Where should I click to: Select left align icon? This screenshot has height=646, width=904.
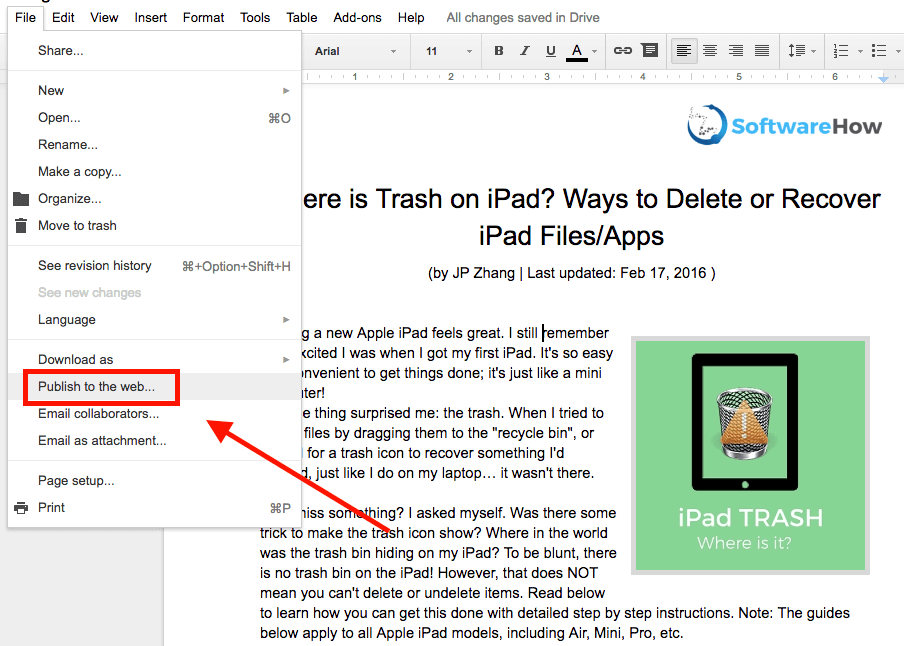pyautogui.click(x=684, y=51)
